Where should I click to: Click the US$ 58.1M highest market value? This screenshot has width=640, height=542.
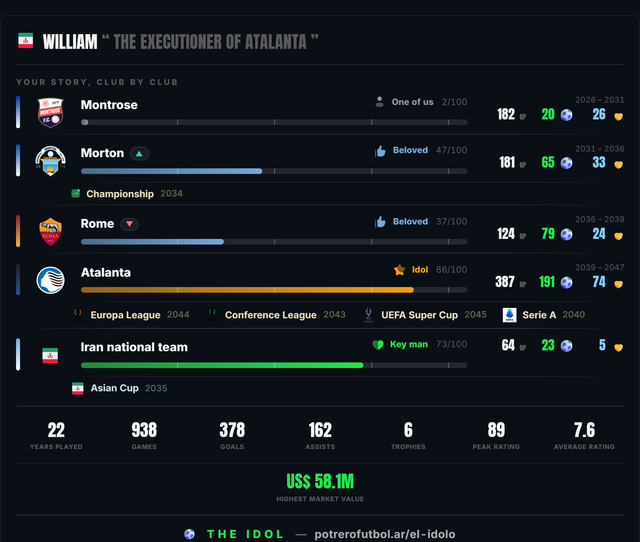click(320, 482)
